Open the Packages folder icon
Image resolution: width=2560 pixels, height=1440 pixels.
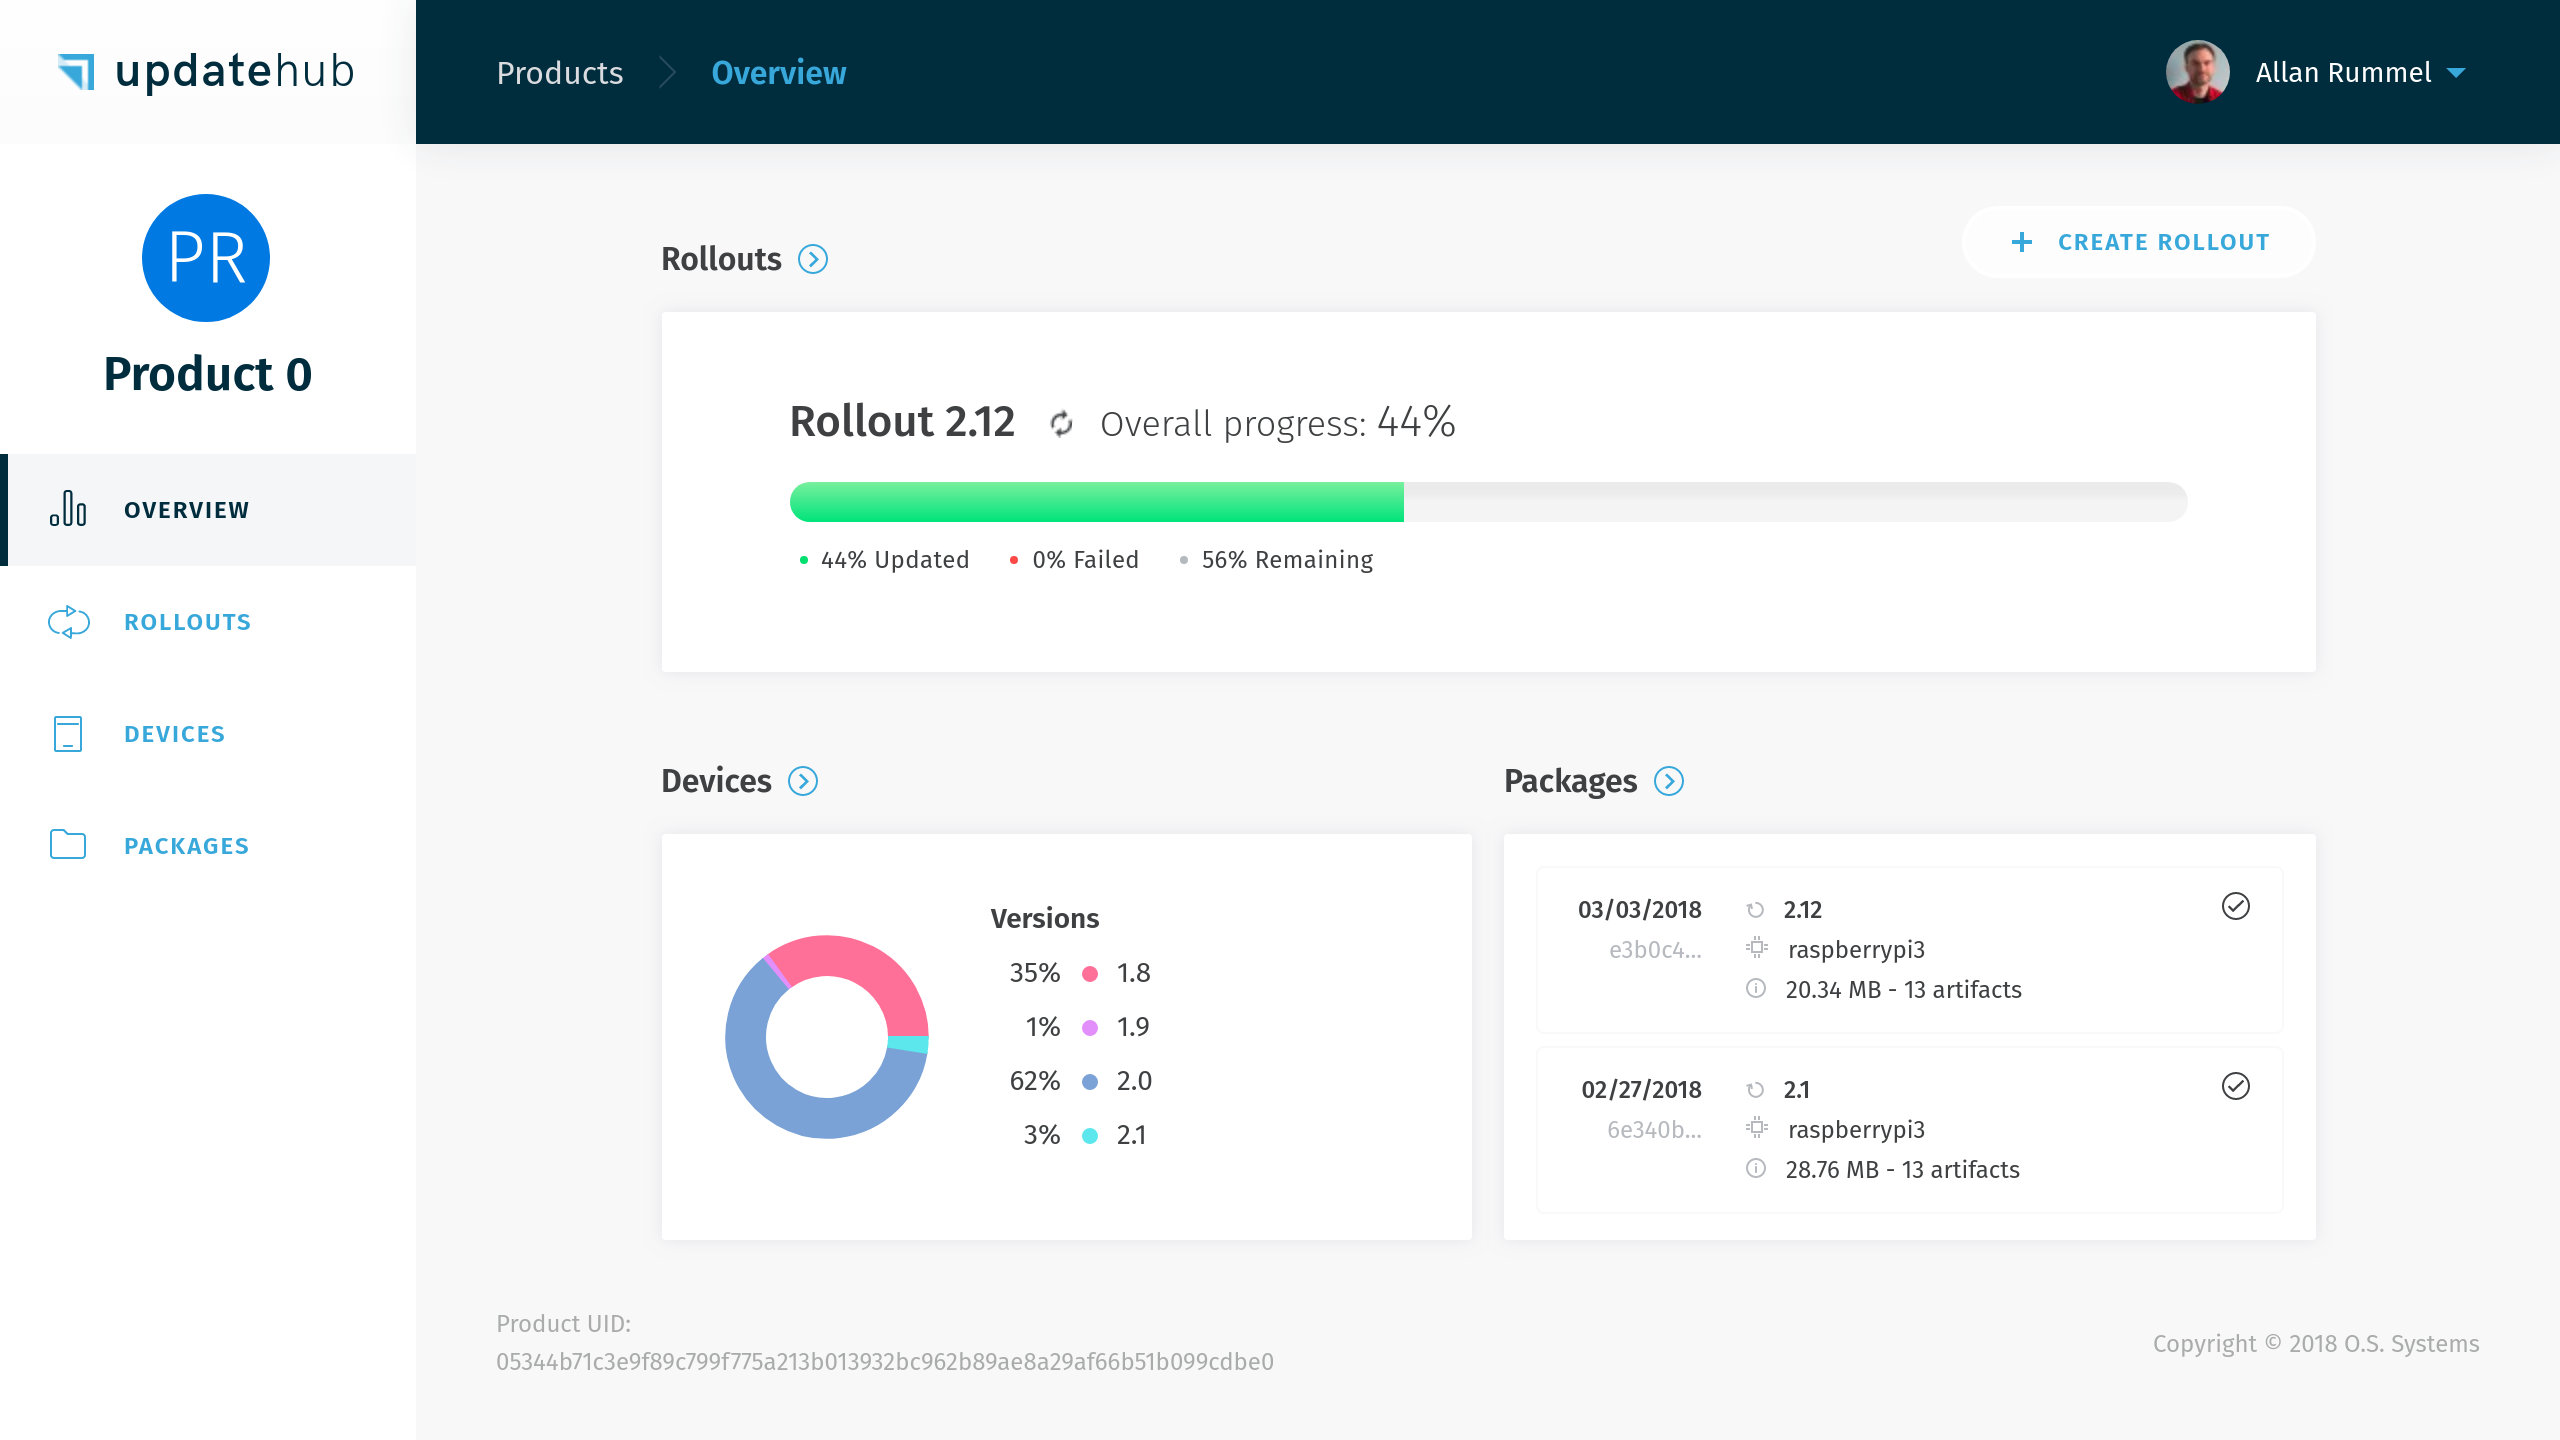pos(67,845)
